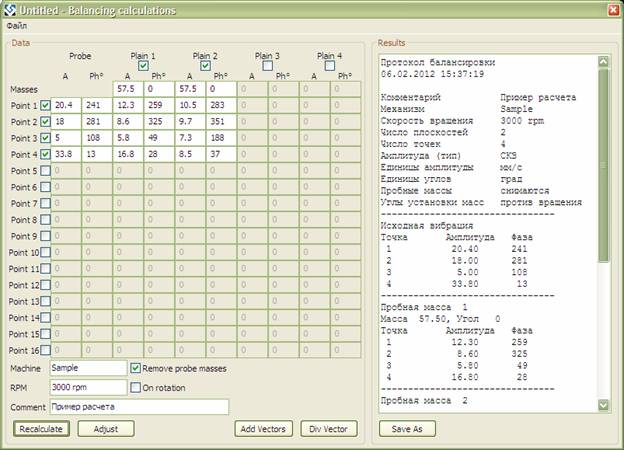Click the Results scrollbar up arrow
The height and width of the screenshot is (450, 624).
tap(603, 62)
